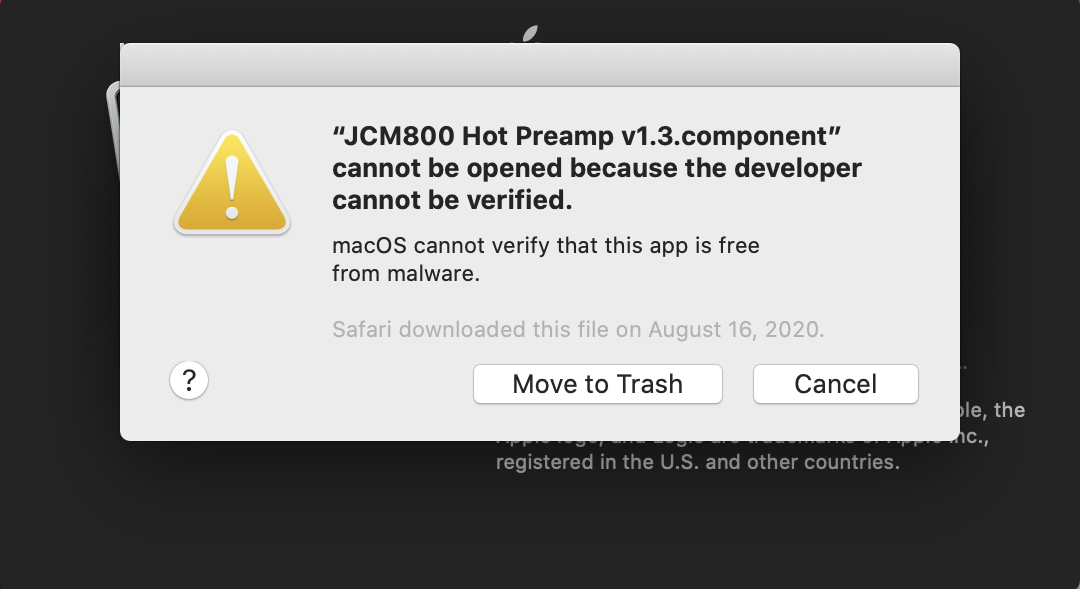Click the gray "Safari downloaded this file" note
The width and height of the screenshot is (1080, 589).
click(578, 329)
